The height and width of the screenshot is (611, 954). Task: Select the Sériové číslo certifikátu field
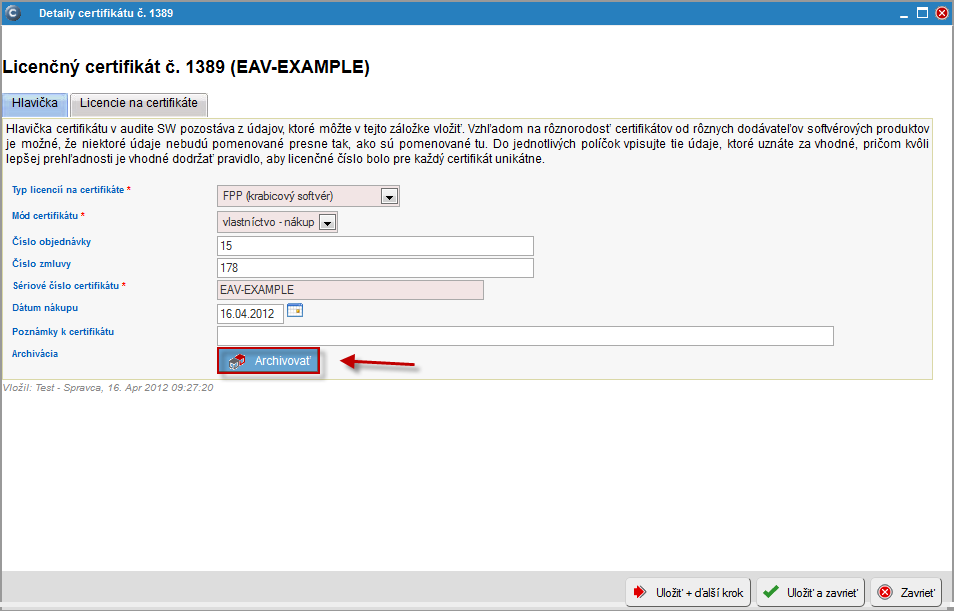[350, 290]
